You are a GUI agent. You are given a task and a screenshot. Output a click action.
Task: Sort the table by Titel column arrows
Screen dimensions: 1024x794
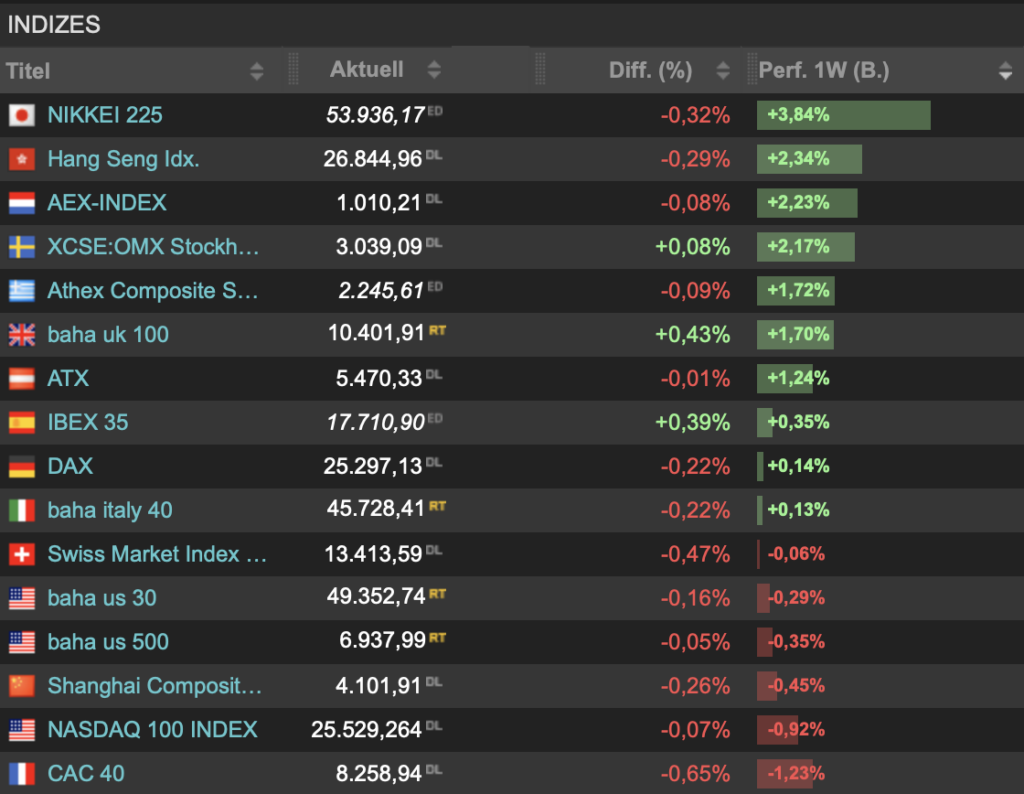coord(257,71)
